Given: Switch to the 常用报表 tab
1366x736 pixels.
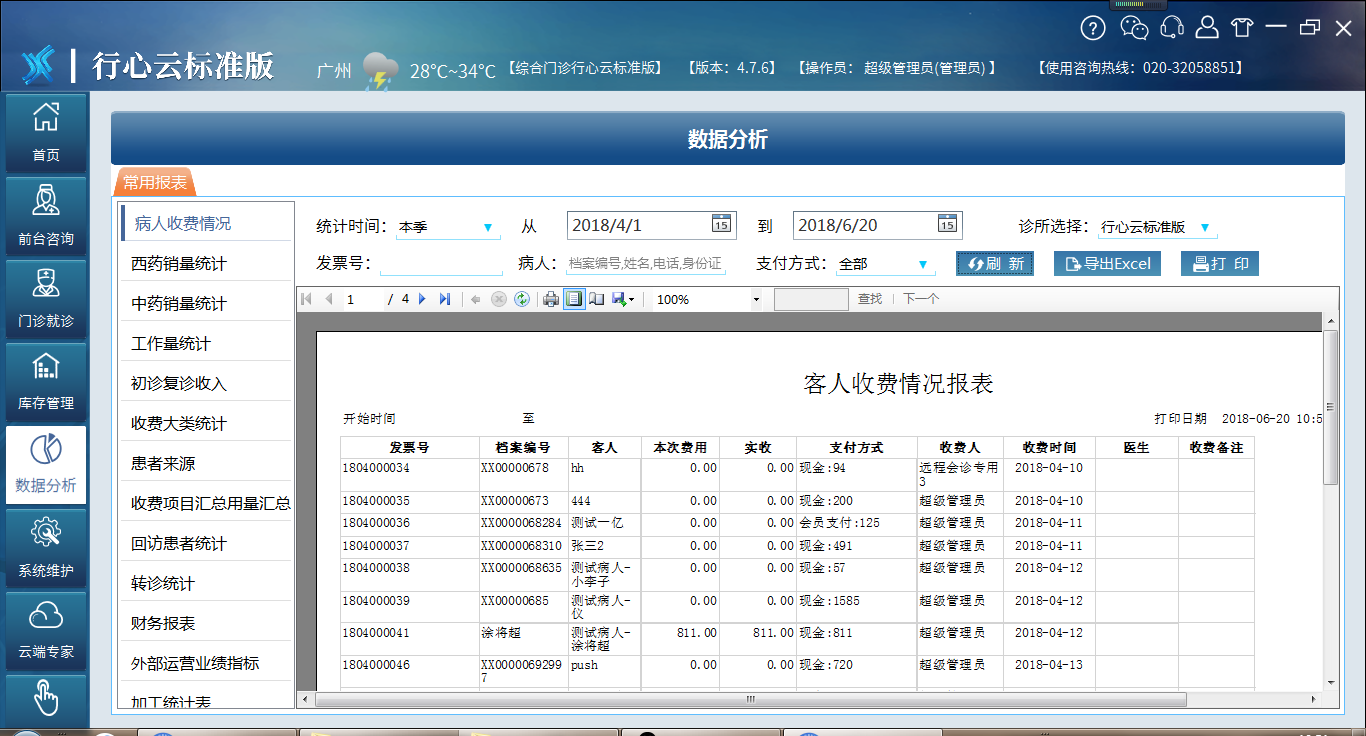Looking at the screenshot, I should 155,182.
